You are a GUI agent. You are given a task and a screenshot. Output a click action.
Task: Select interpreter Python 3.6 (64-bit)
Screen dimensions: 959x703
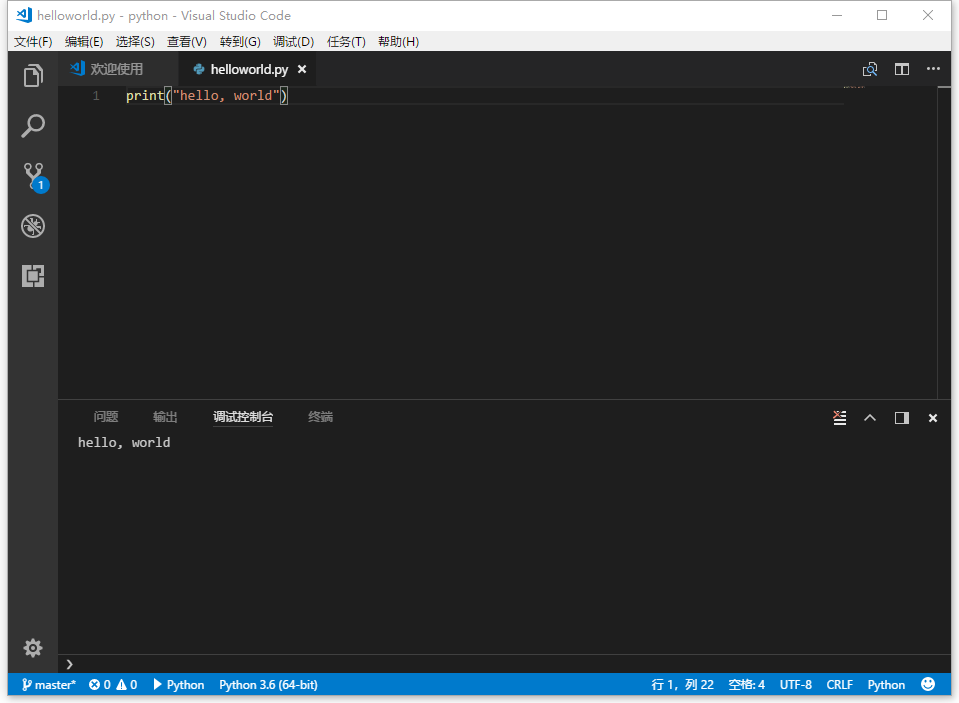coord(268,685)
